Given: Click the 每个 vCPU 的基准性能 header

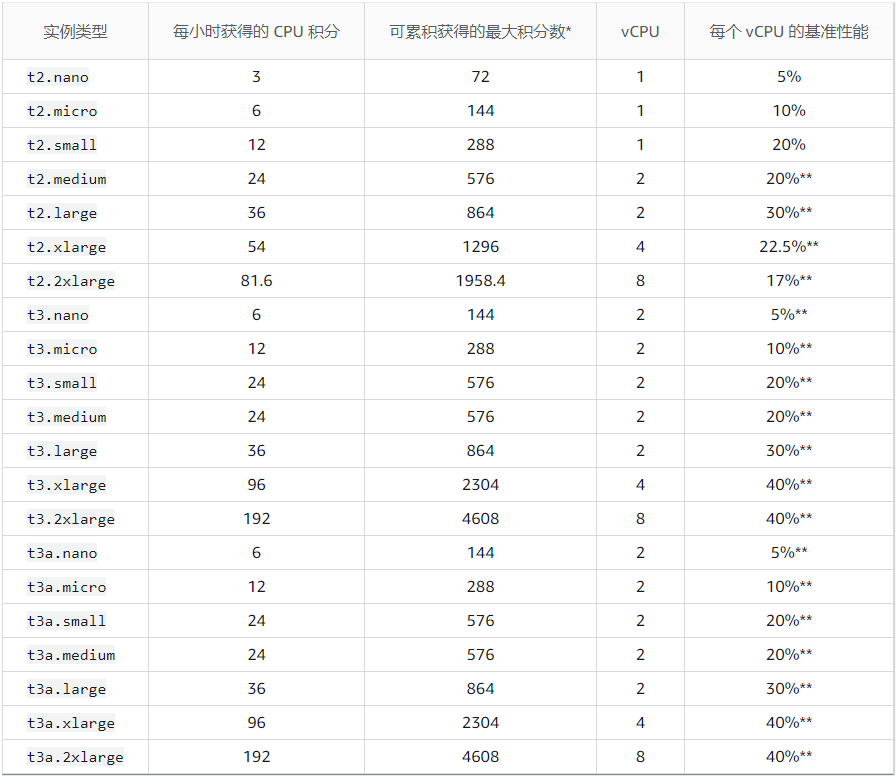Looking at the screenshot, I should (789, 31).
